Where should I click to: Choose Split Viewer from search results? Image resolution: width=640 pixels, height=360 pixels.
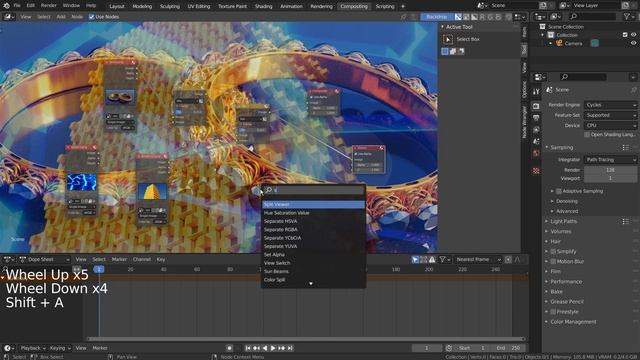313,204
